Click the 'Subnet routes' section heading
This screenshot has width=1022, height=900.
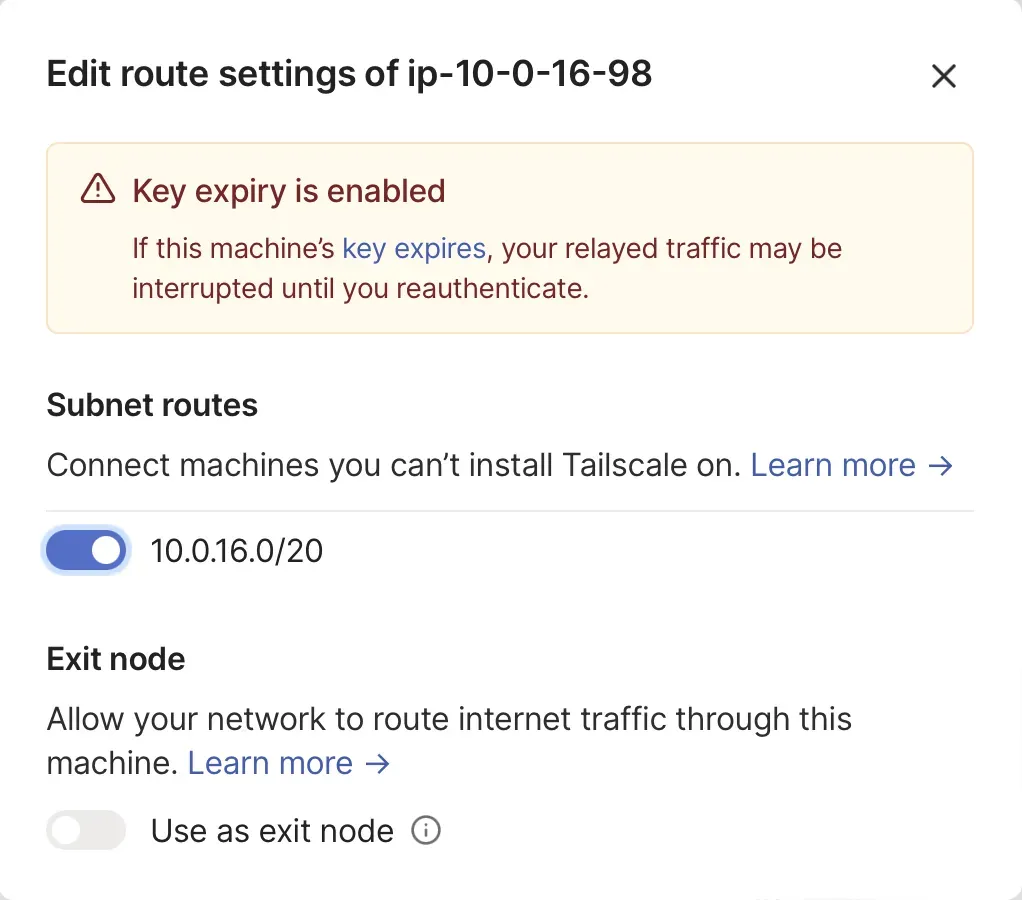click(x=152, y=405)
